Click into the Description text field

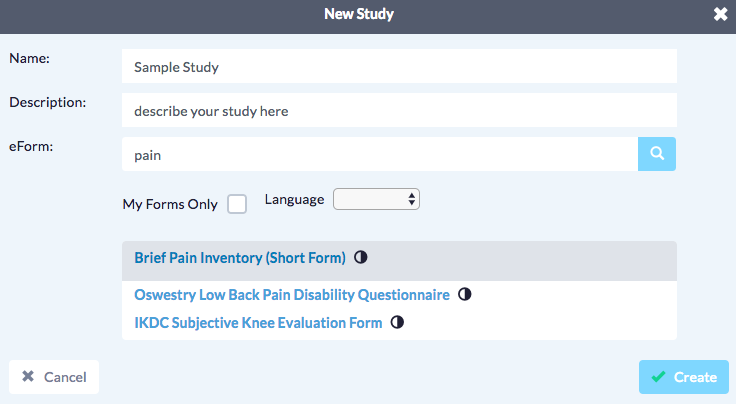point(399,111)
